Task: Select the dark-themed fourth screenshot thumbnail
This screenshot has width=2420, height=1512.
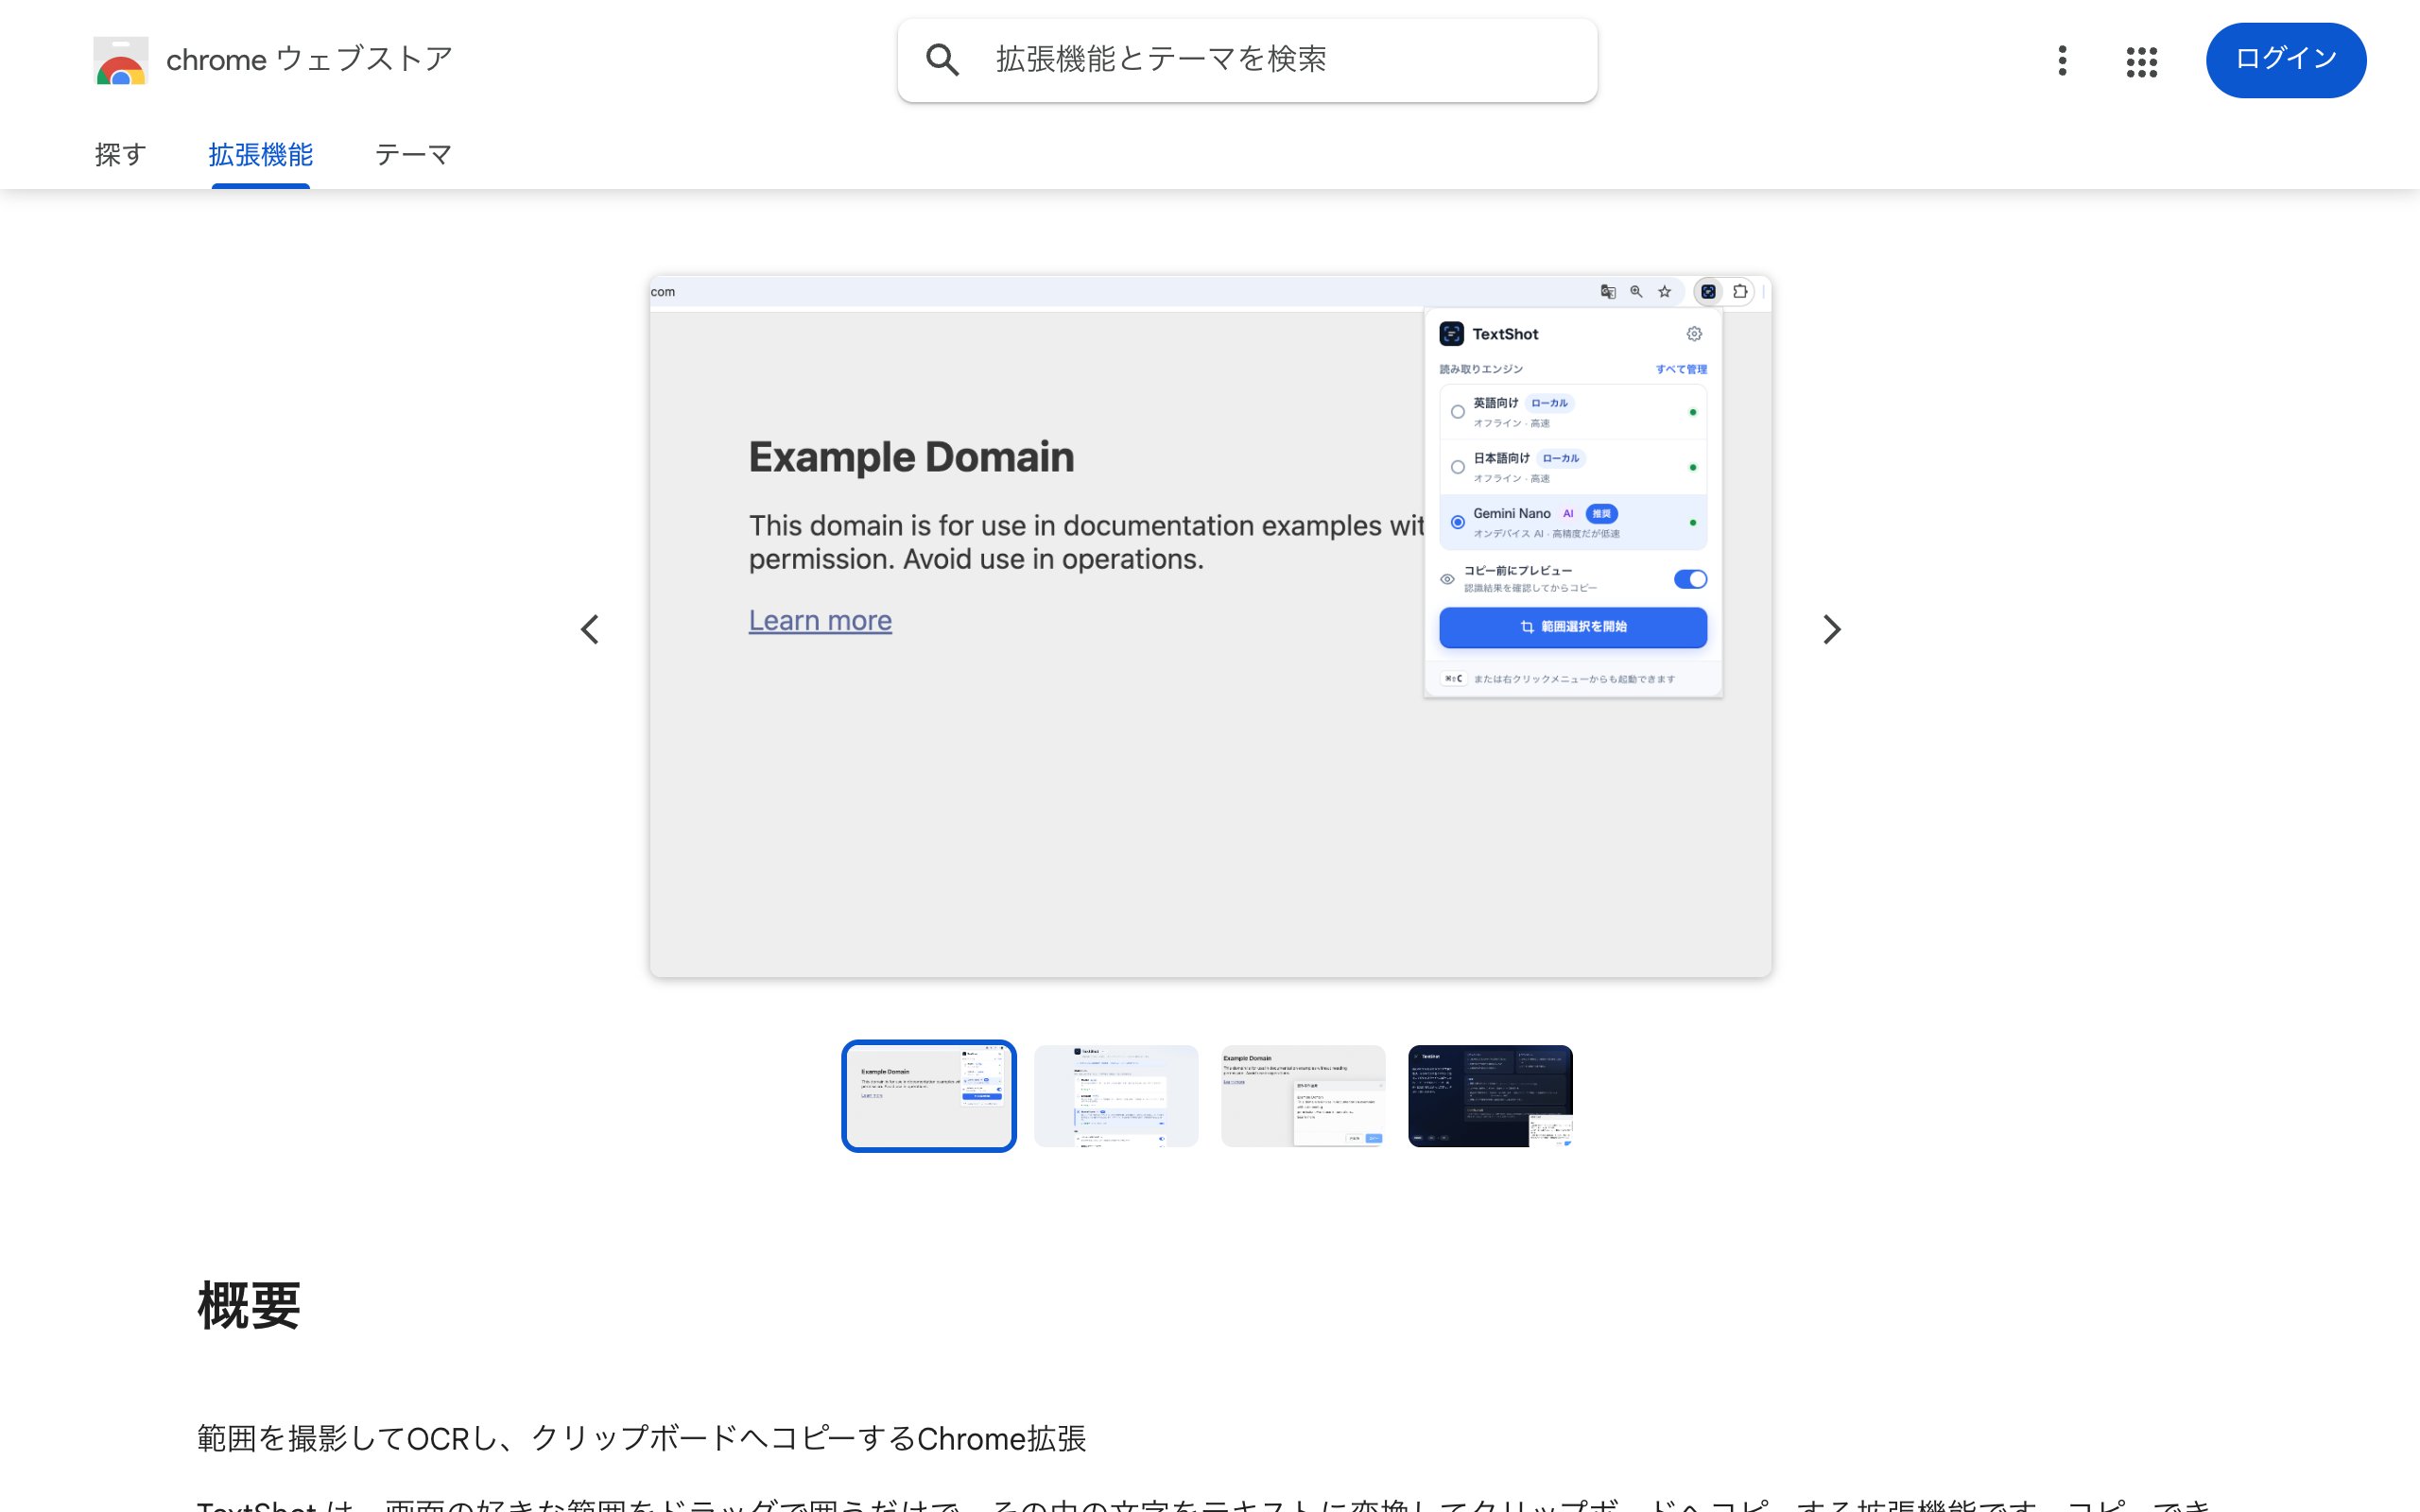Action: coord(1490,1096)
